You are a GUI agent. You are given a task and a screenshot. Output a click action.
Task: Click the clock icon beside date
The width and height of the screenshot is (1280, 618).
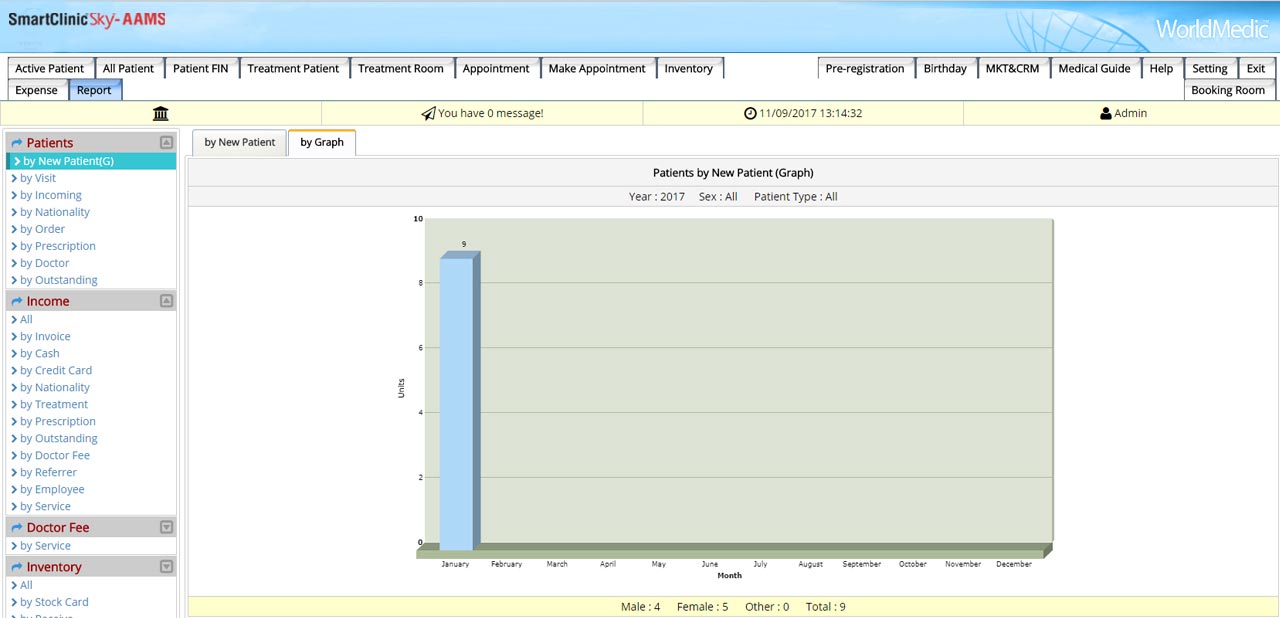coord(750,114)
